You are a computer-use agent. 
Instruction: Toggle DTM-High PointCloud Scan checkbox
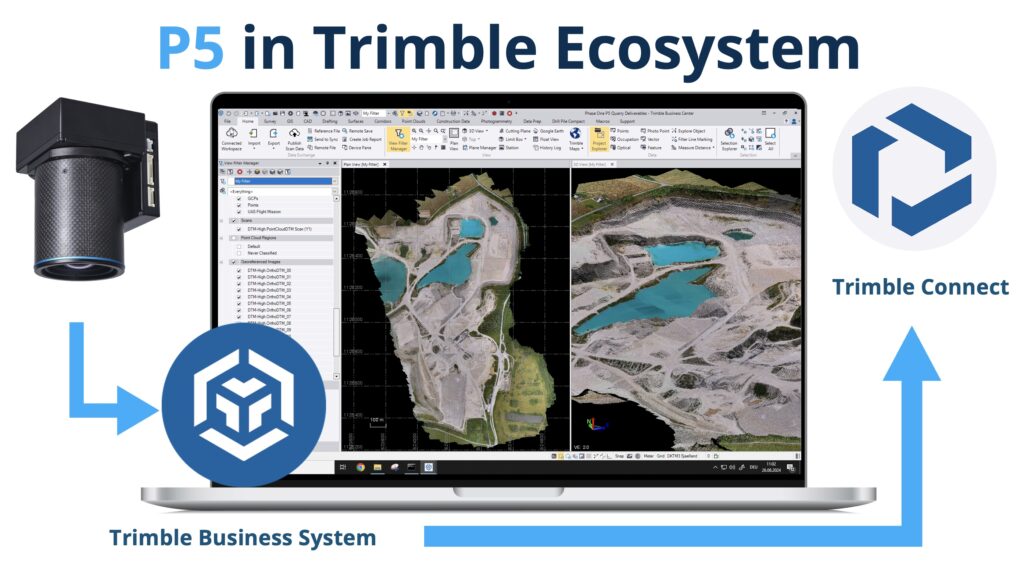[239, 229]
